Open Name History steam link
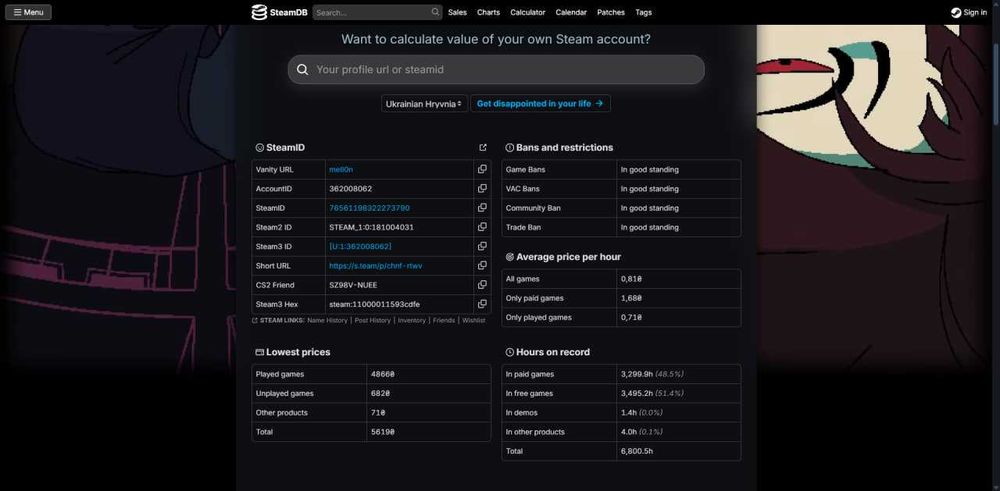 coord(327,320)
